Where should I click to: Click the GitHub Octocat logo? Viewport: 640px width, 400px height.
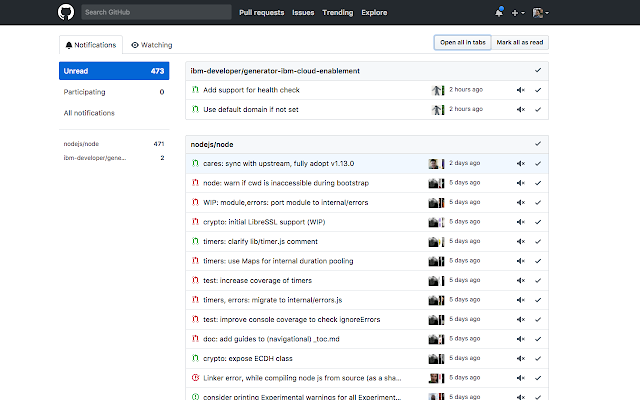[x=66, y=12]
